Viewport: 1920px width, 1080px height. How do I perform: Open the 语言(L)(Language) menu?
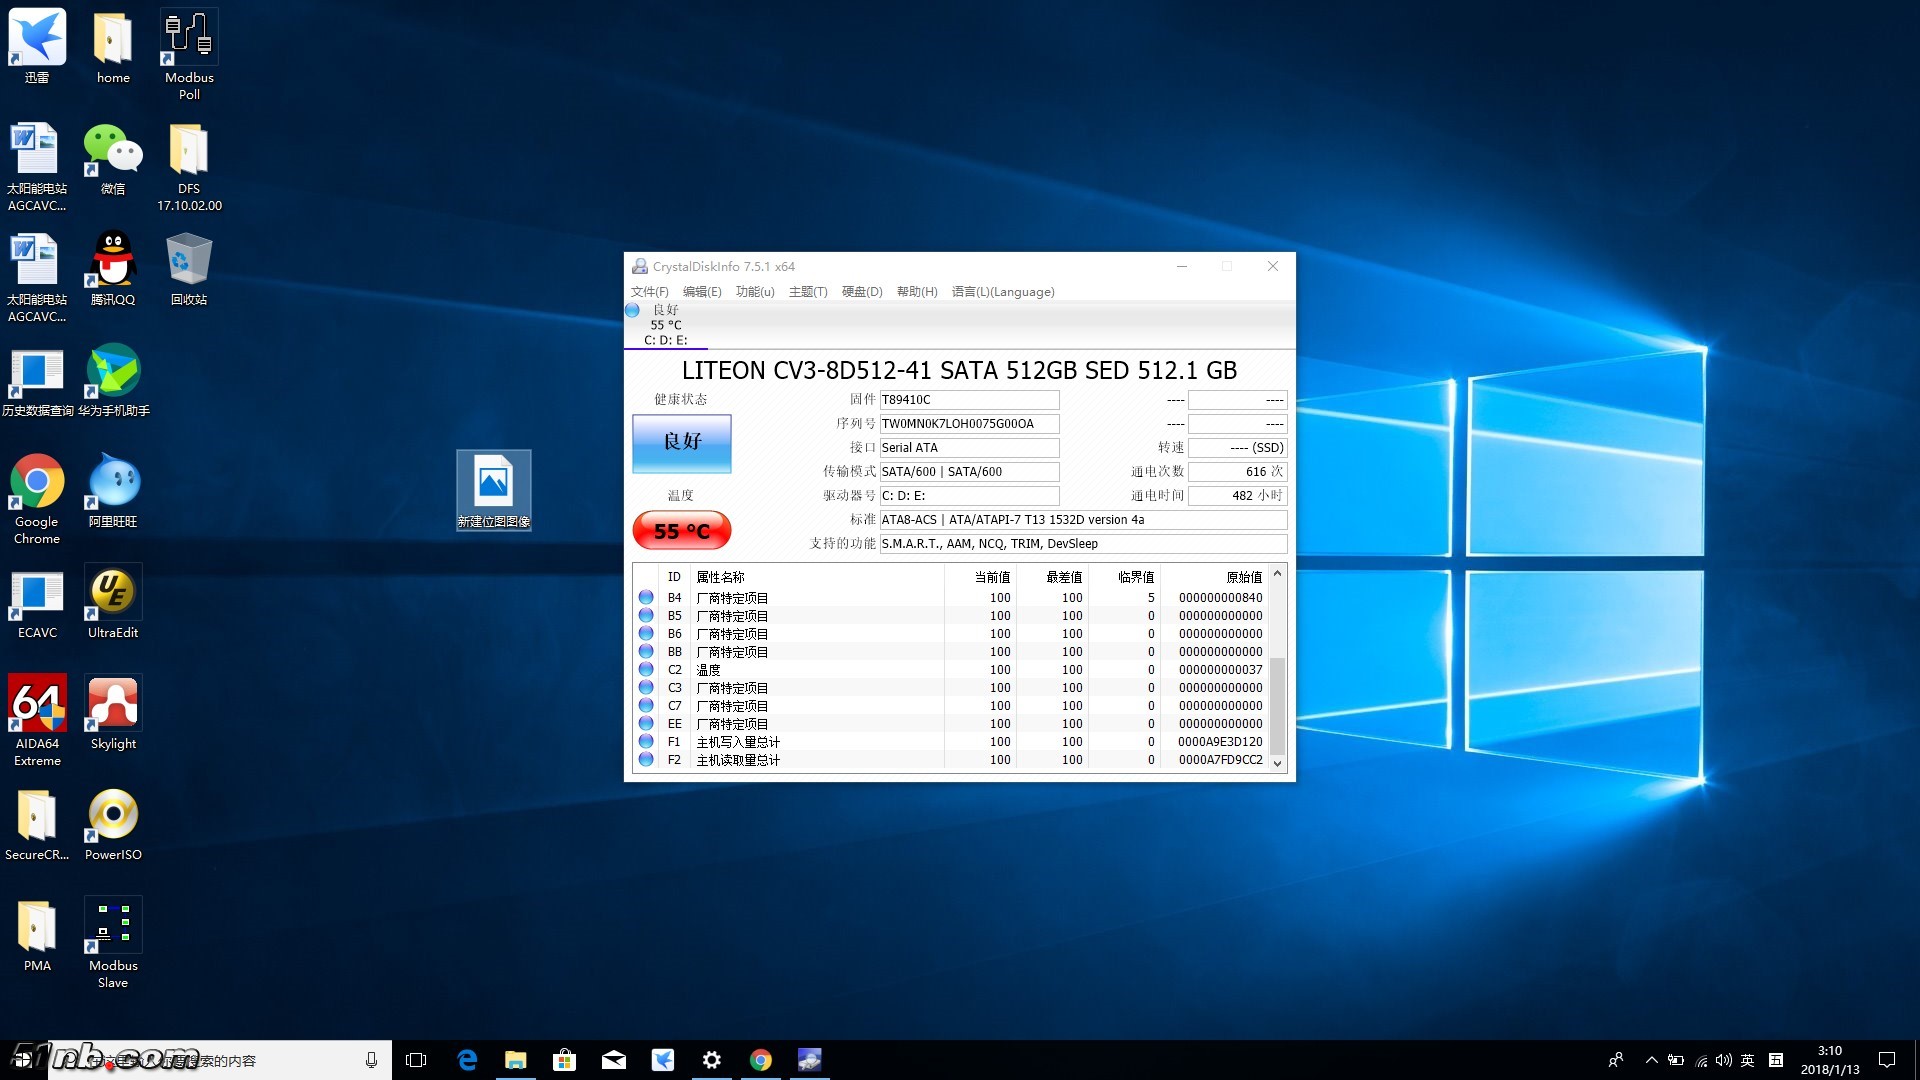pos(1002,292)
